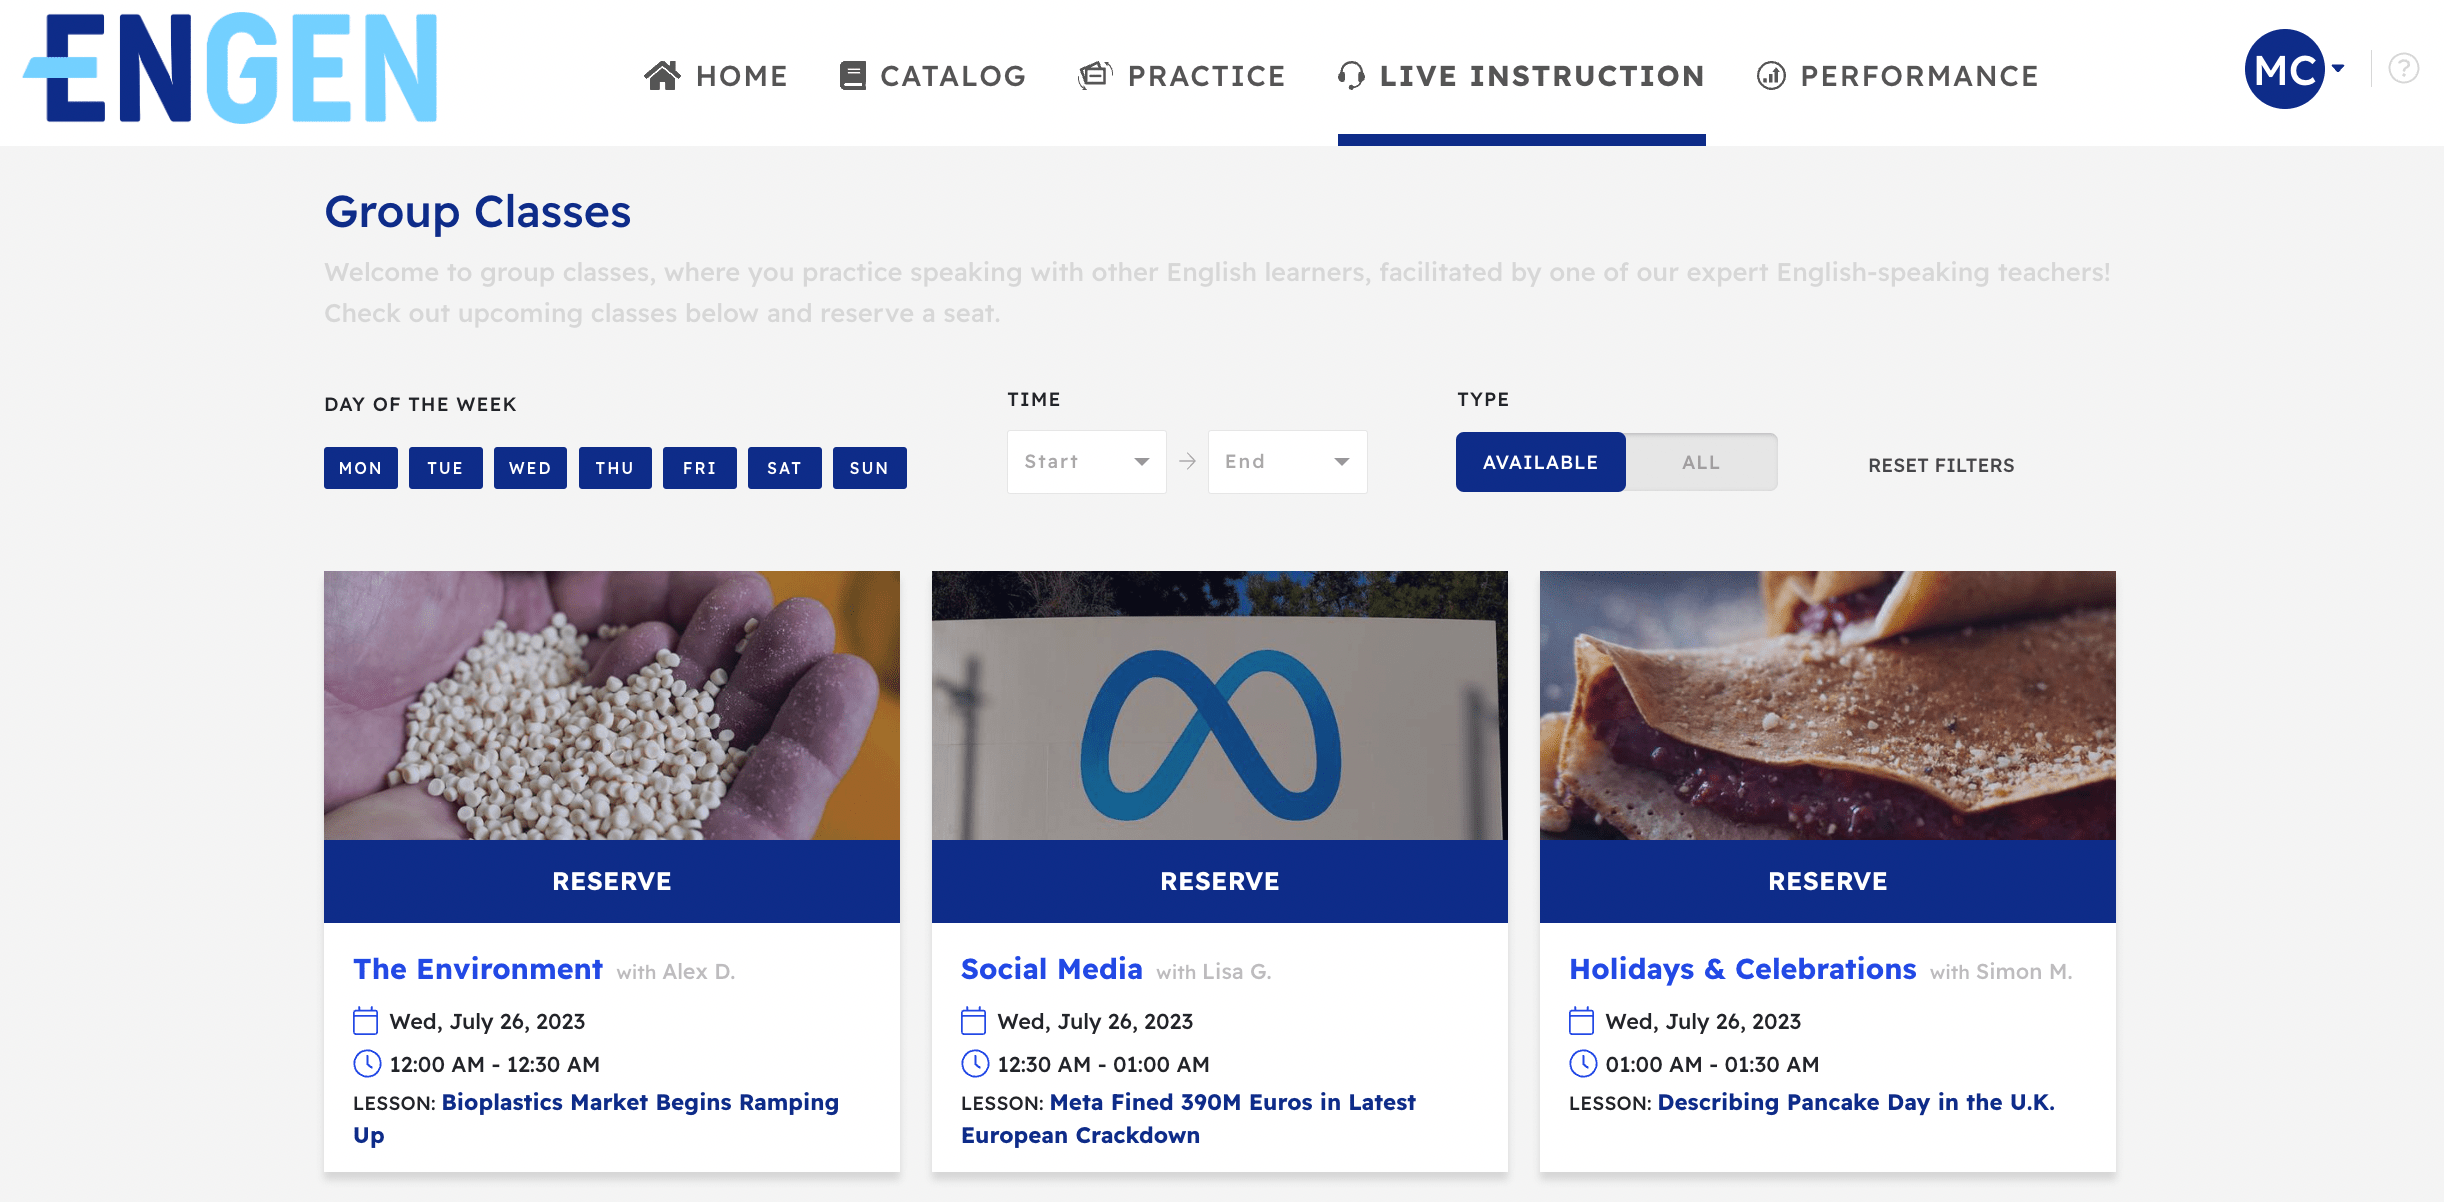Viewport: 2444px width, 1202px height.
Task: Toggle the SUN day filter
Action: click(x=869, y=468)
